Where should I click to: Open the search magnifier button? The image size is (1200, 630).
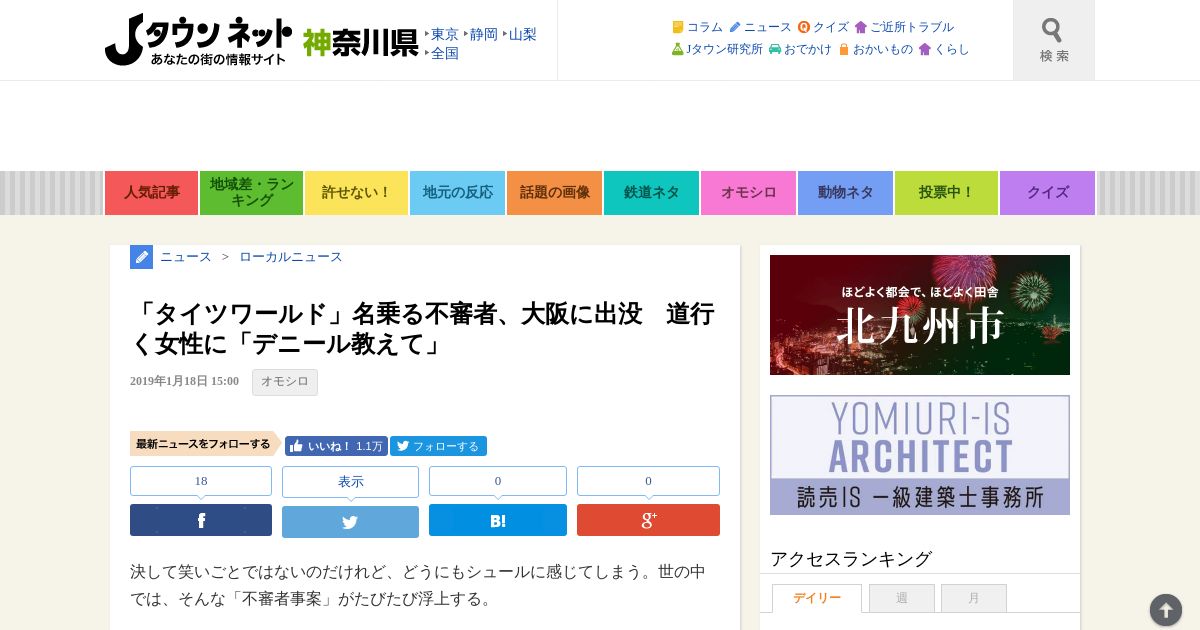point(1053,40)
